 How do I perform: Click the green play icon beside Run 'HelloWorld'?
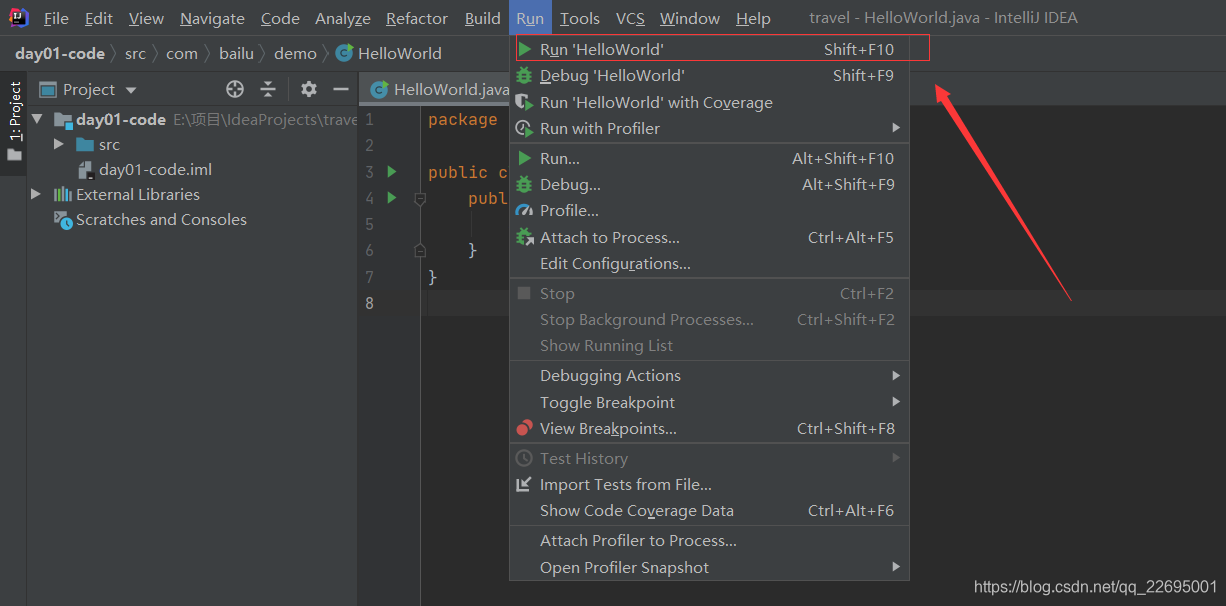(525, 48)
